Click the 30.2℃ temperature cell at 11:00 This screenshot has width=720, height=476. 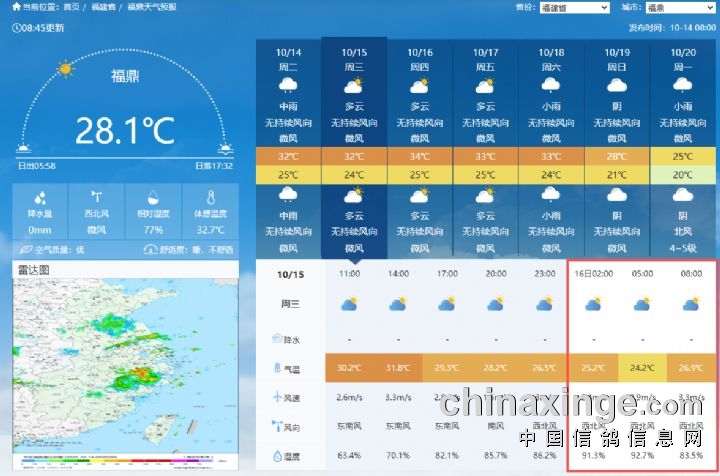pos(349,368)
